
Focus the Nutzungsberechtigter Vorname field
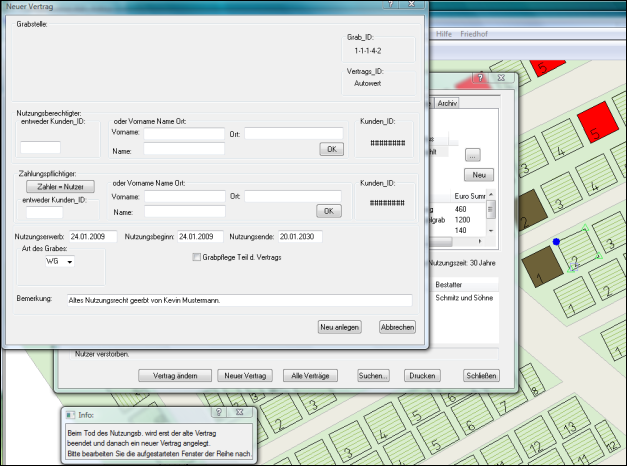[184, 134]
